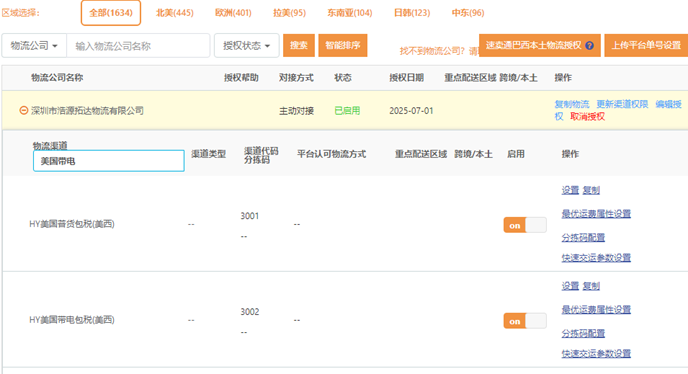Switch to the 东南亚(104) region tab

click(350, 13)
